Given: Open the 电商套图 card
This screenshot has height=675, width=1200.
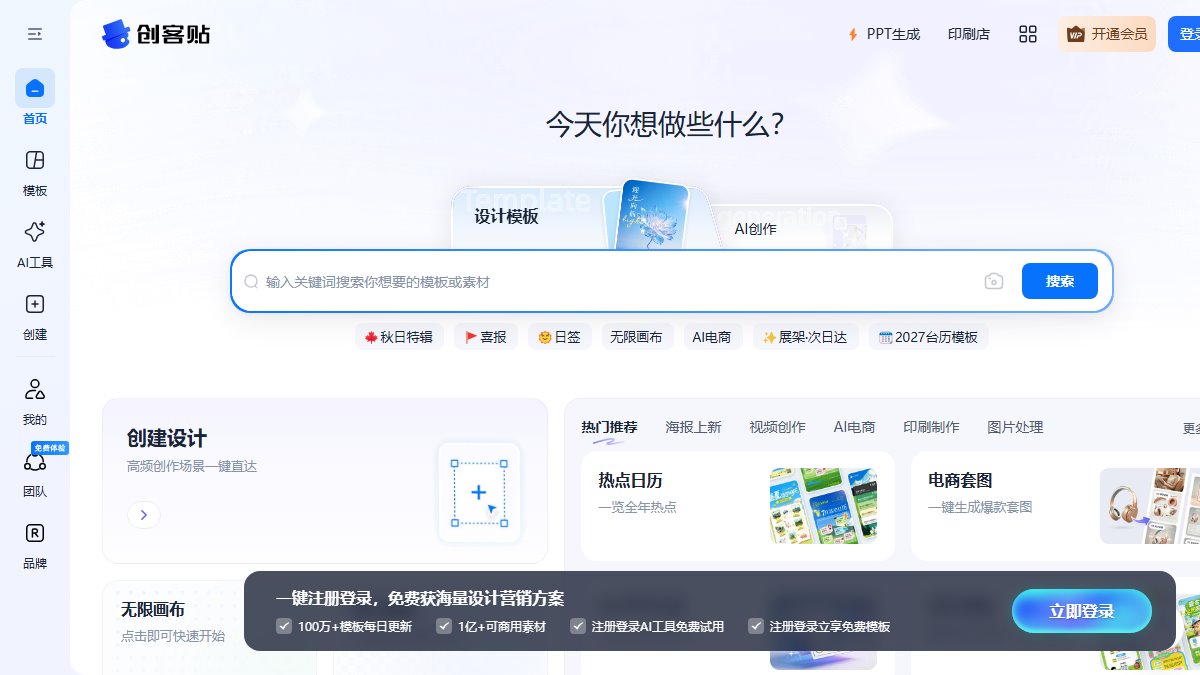Looking at the screenshot, I should [x=1055, y=505].
